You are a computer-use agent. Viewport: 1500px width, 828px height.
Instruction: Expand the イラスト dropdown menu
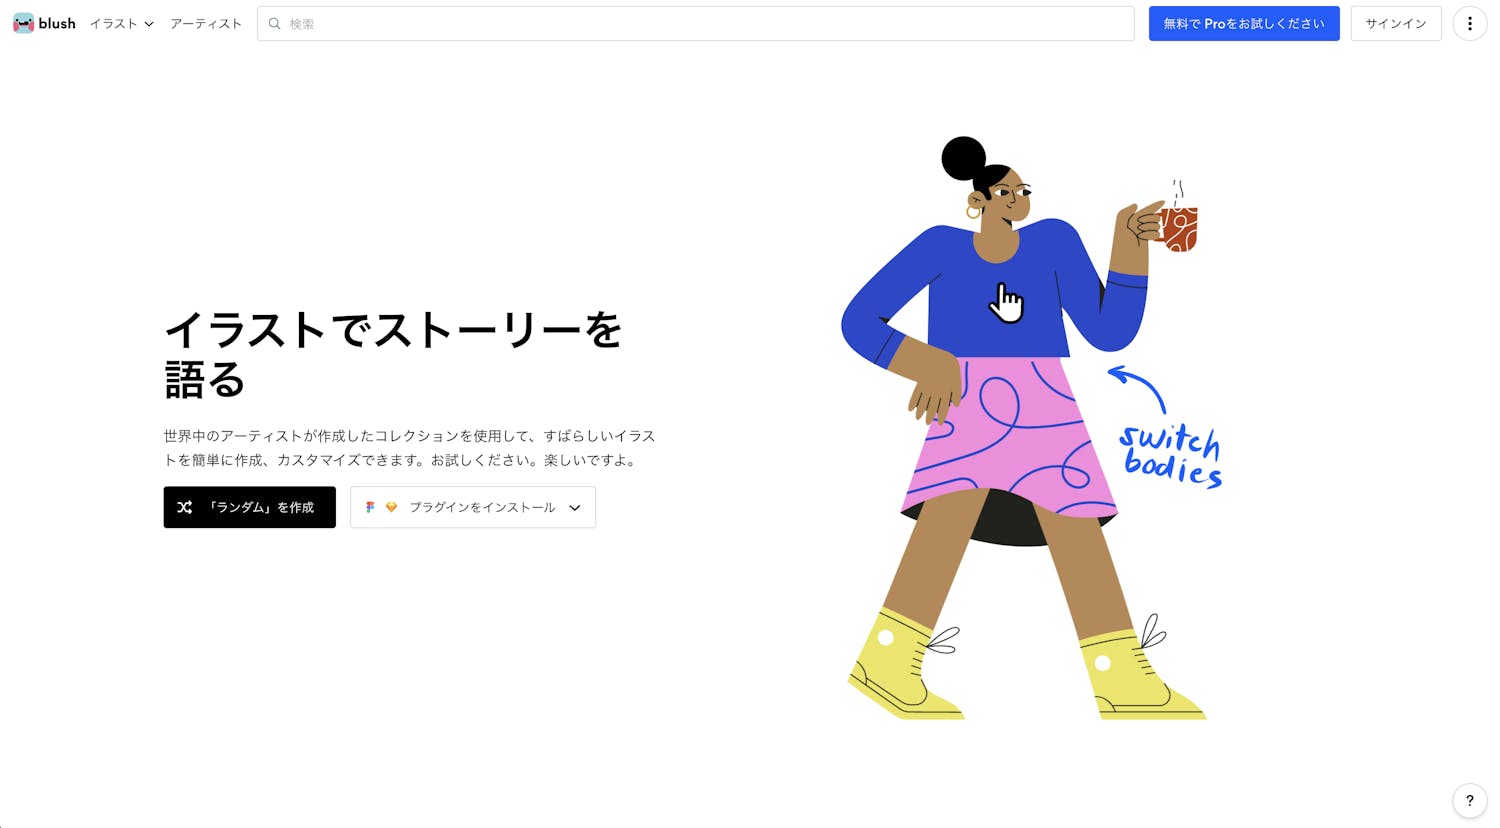pos(121,23)
